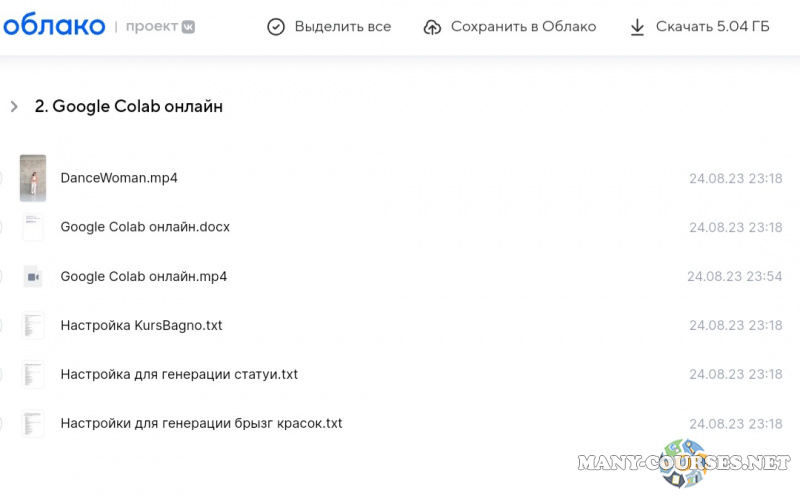800x496 pixels.
Task: Click the download arrow icon
Action: click(637, 27)
